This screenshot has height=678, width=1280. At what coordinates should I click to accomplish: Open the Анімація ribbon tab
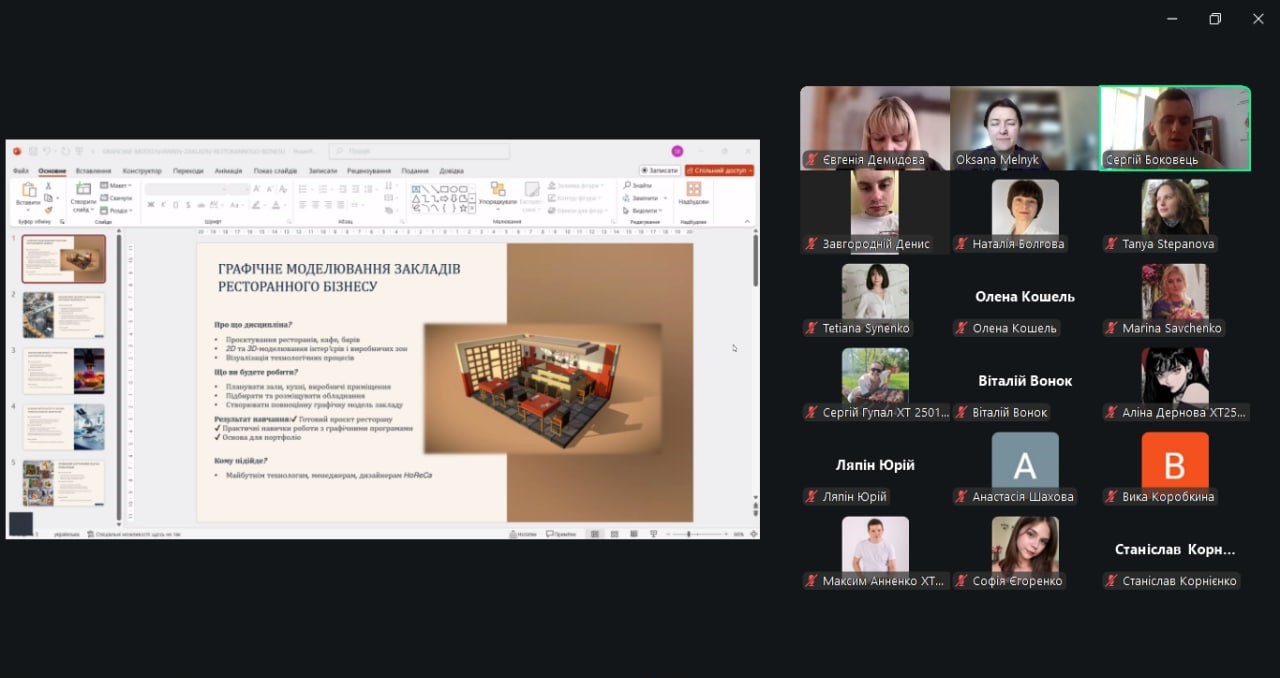pyautogui.click(x=228, y=171)
